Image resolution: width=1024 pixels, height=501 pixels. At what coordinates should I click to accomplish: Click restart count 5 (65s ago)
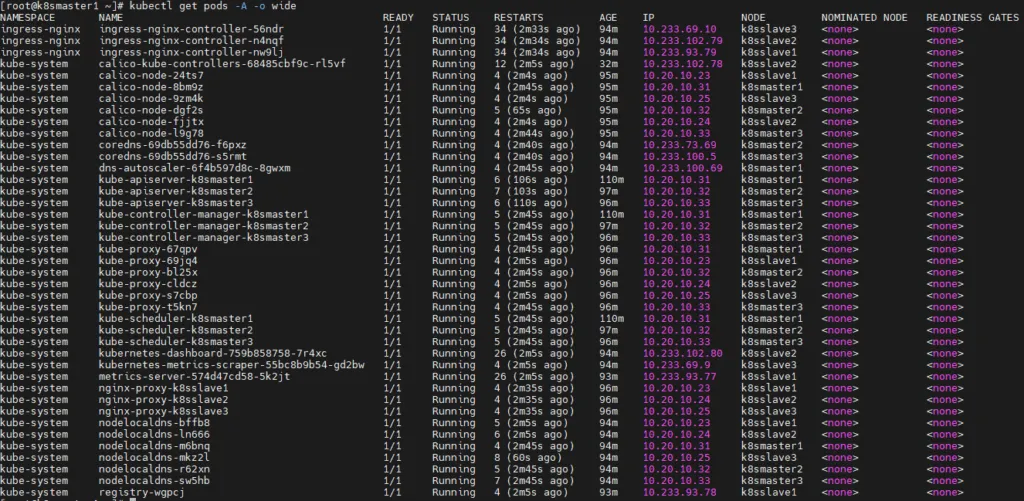[x=528, y=110]
